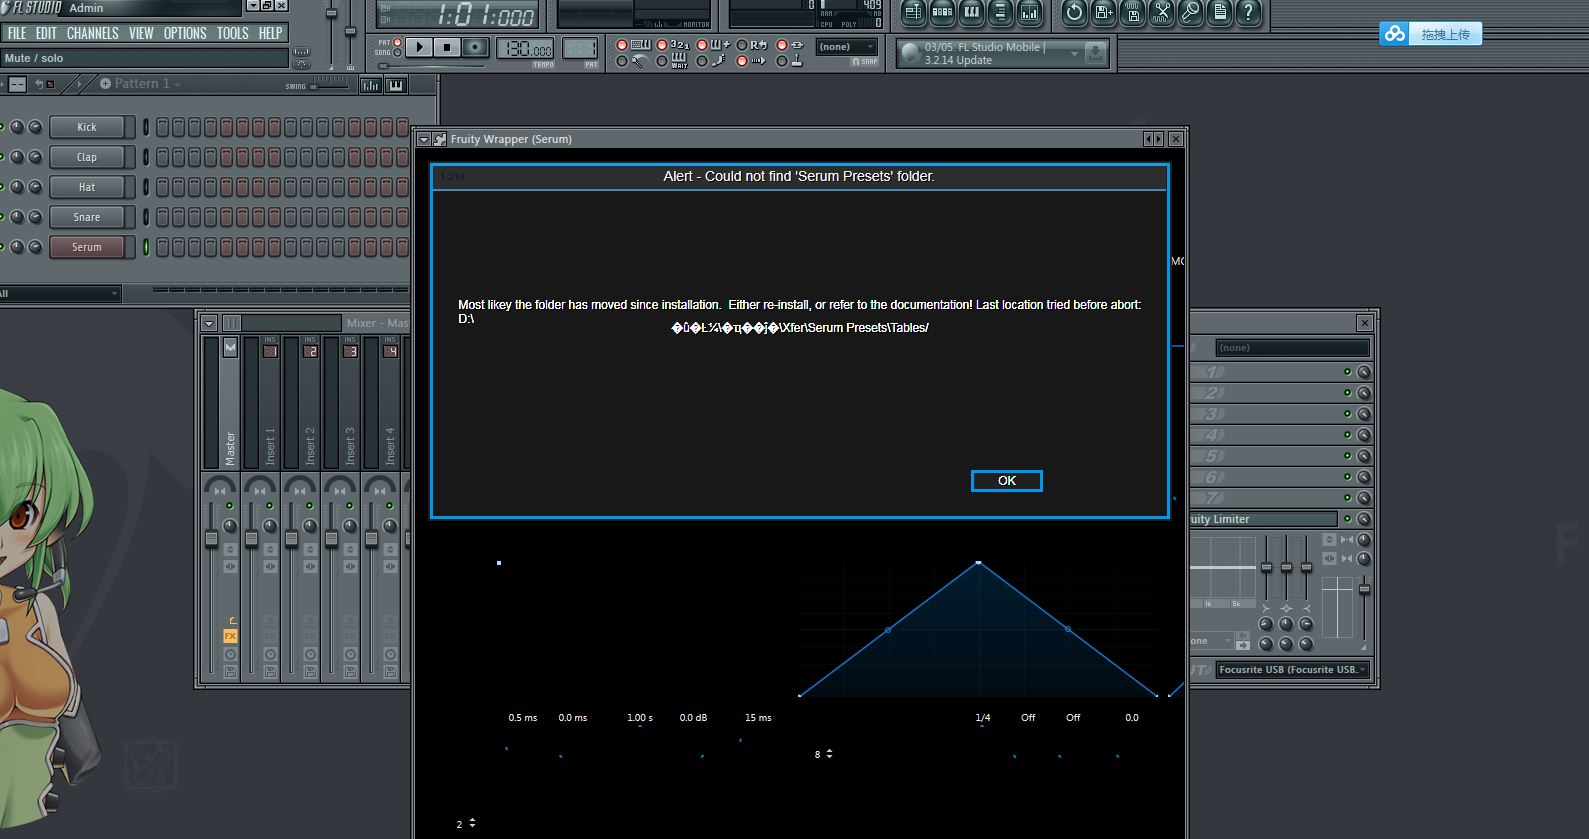Screen dimensions: 1589x839
Task: Select the Kick channel button
Action: coord(87,127)
